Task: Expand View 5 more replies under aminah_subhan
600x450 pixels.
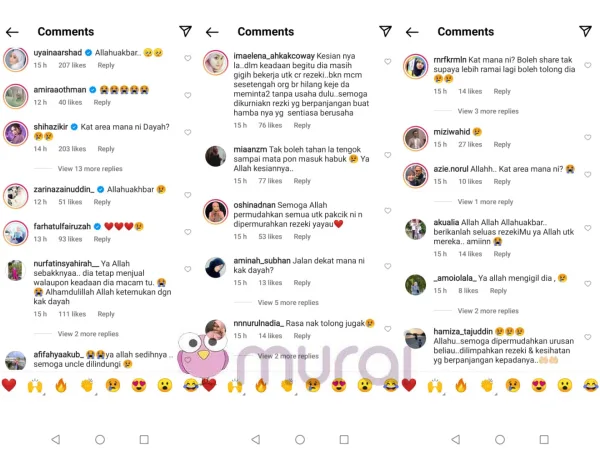Action: click(288, 303)
